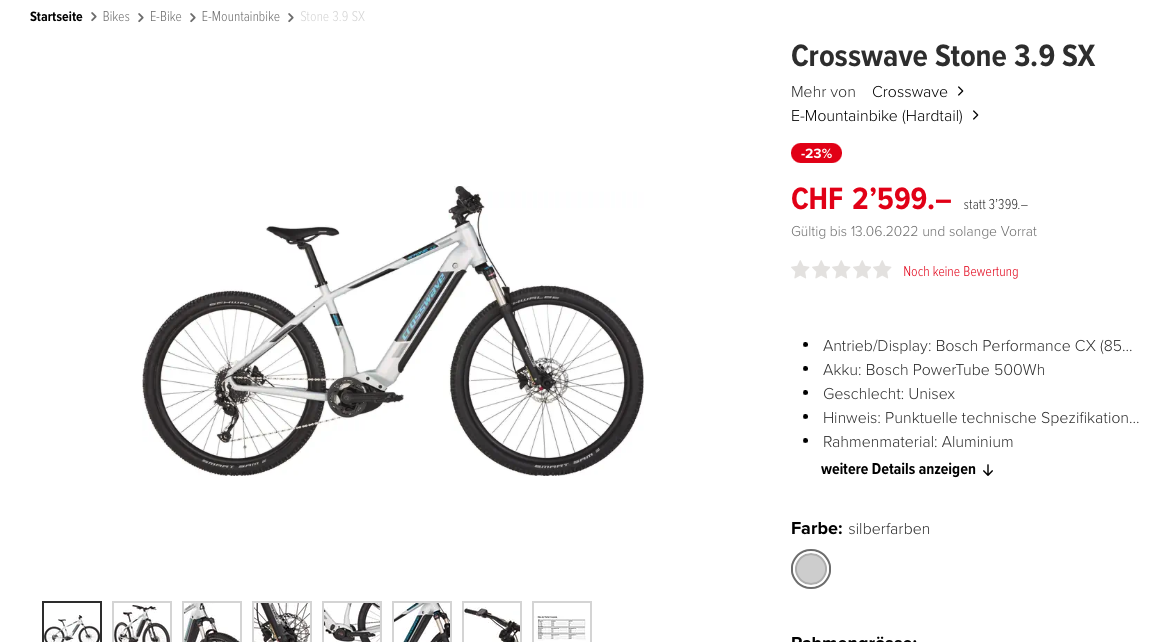
Task: View the handlebar close-up thumbnail
Action: coord(492,622)
